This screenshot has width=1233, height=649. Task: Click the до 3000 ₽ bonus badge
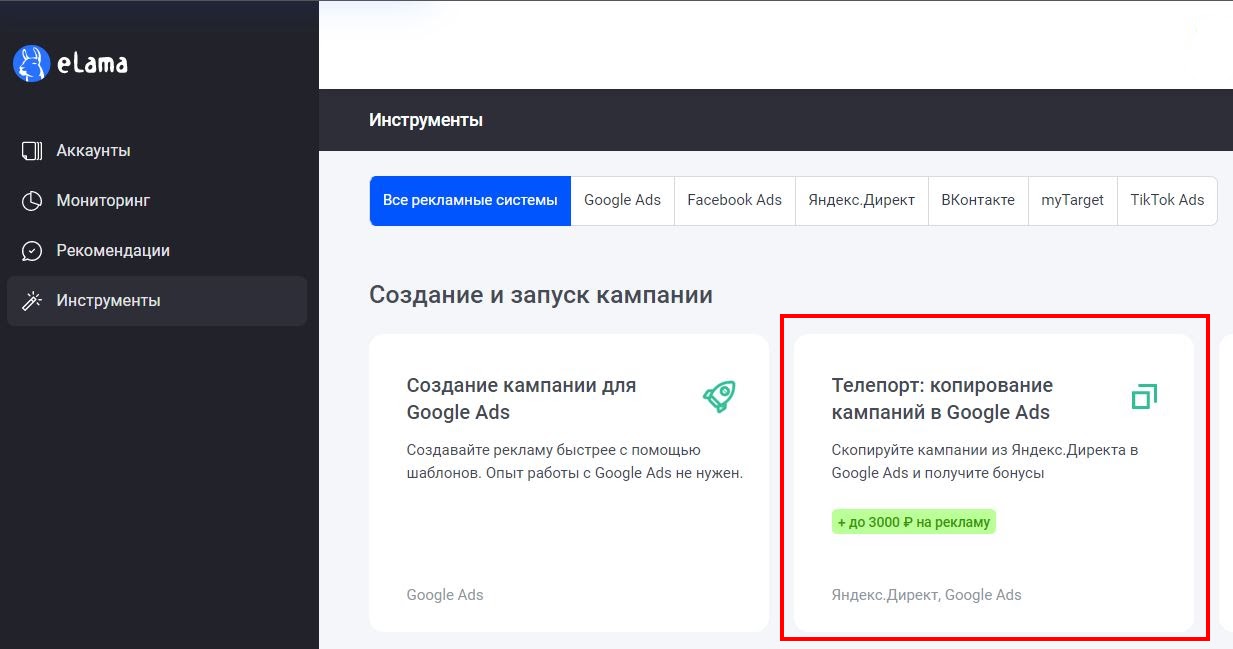point(913,521)
